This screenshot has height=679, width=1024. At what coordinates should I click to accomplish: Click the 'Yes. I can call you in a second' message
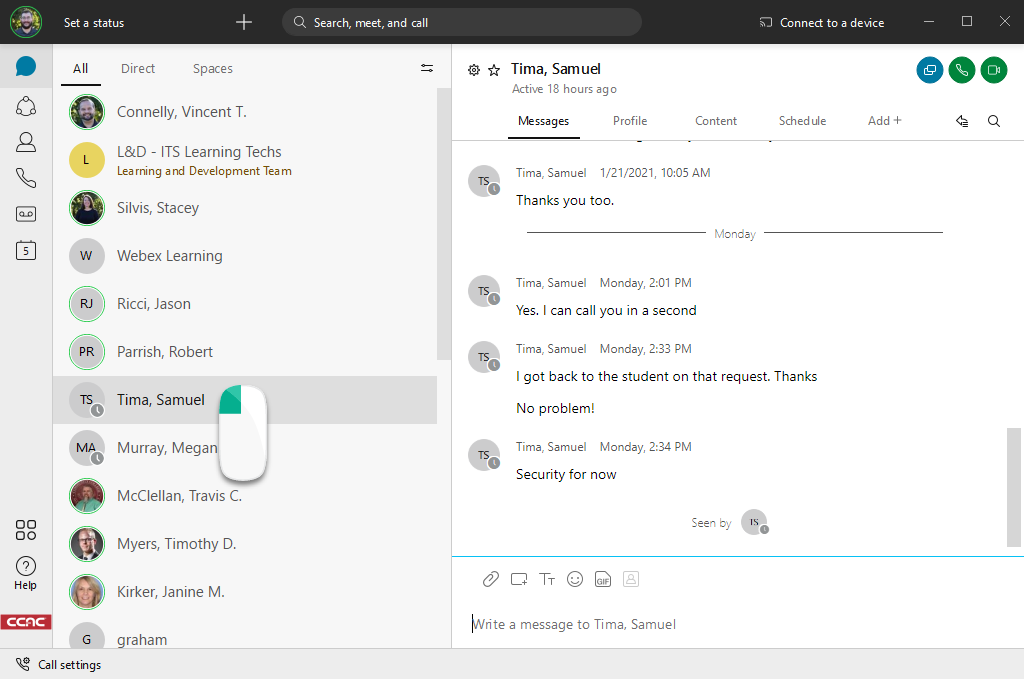(606, 311)
